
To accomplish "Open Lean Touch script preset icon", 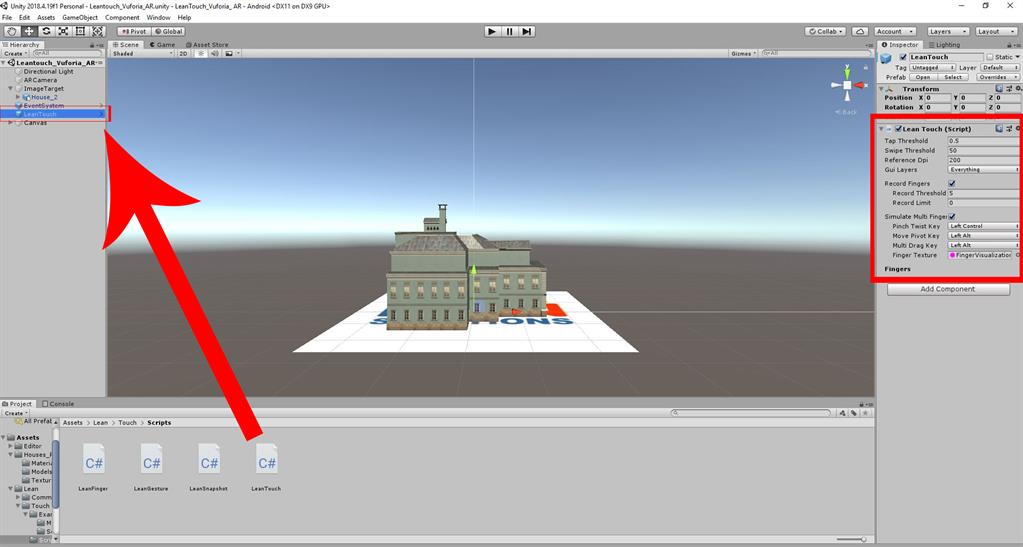I will tap(1009, 129).
